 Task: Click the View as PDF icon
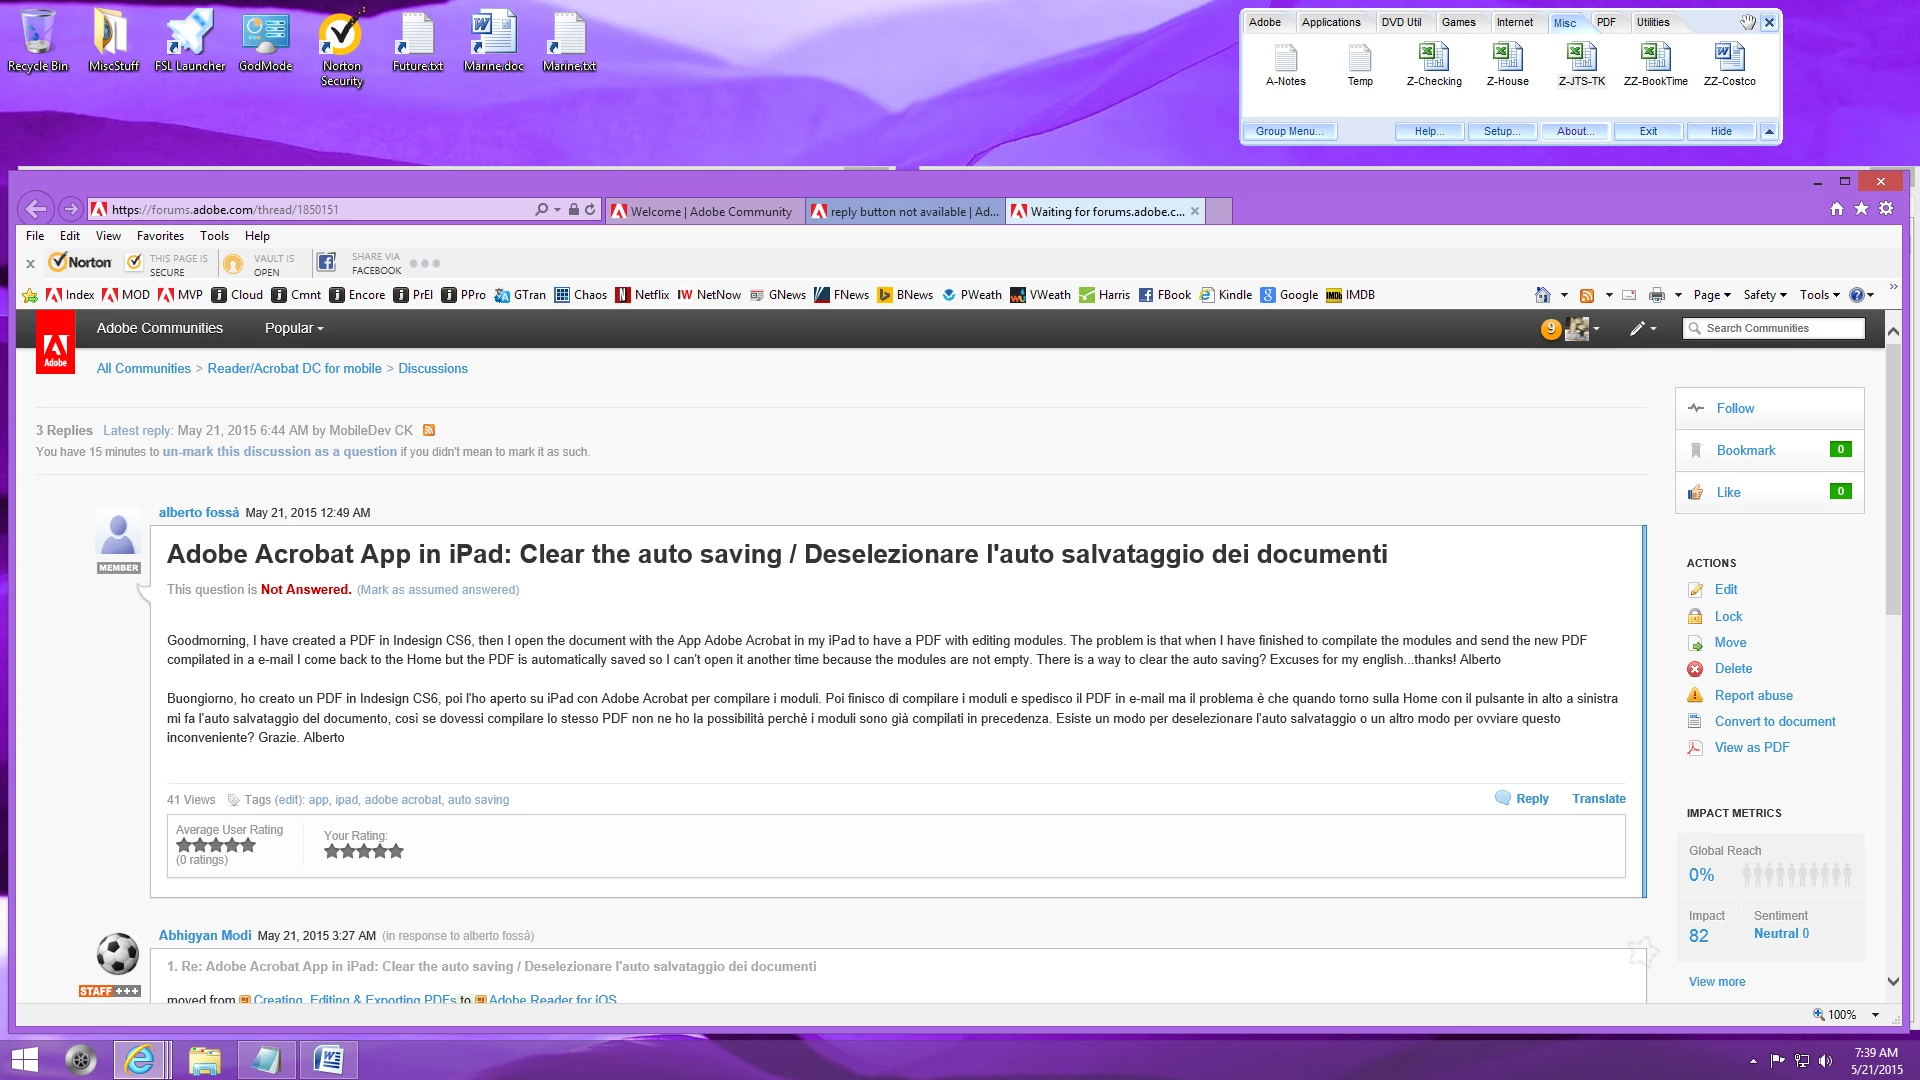[x=1695, y=748]
